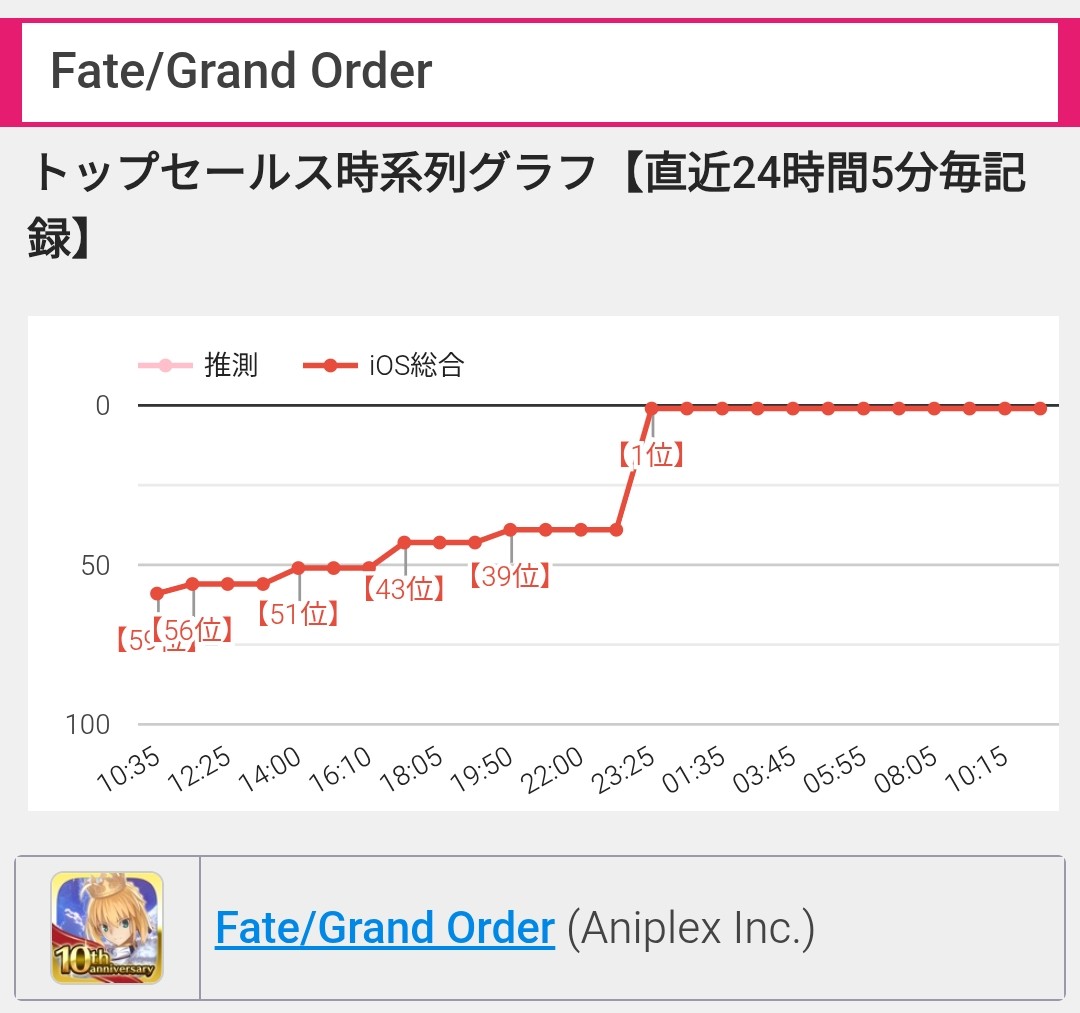Viewport: 1080px width, 1013px height.
Task: Click the data point directly above the 【1位】 label
Action: (x=652, y=408)
